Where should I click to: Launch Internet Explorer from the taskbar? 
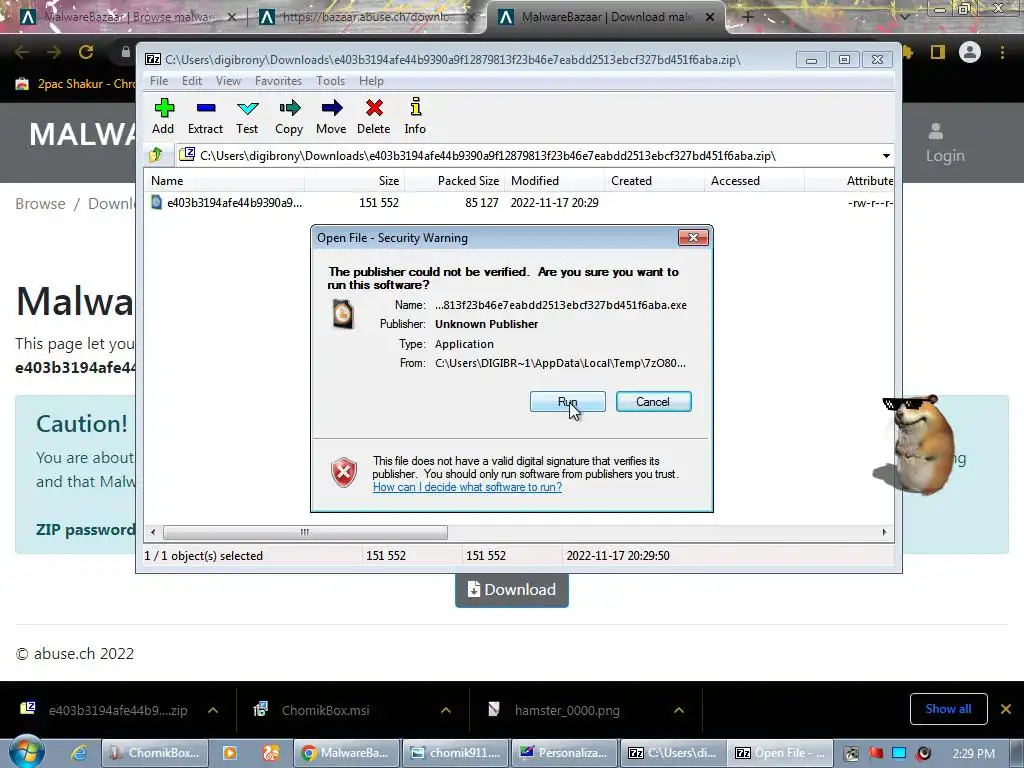pos(79,753)
